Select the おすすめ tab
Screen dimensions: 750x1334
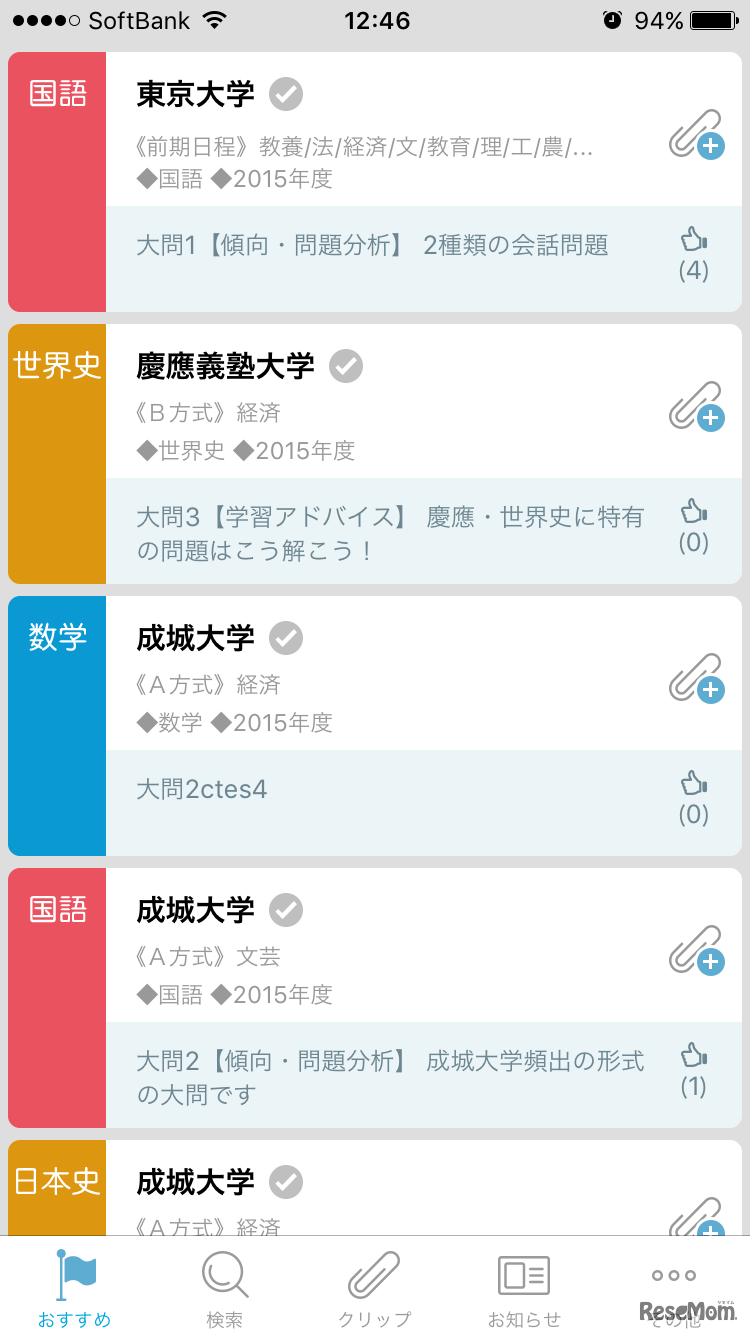[75, 1288]
